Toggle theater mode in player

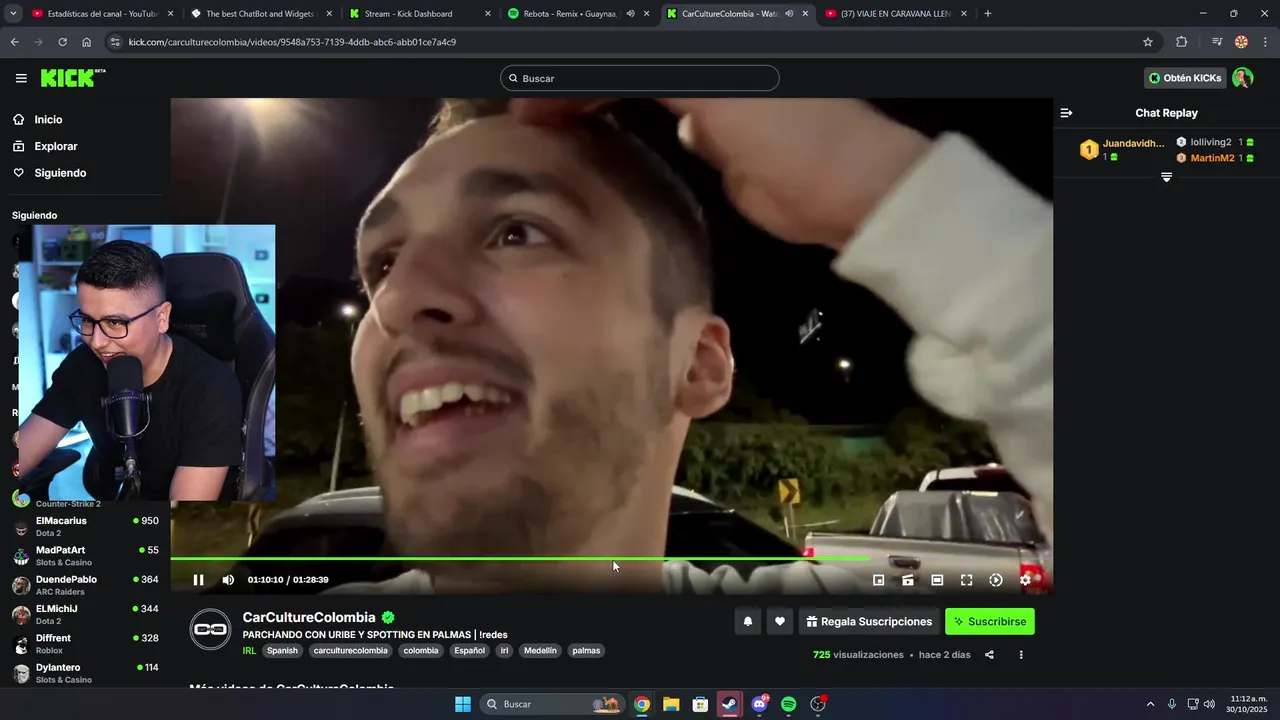click(x=937, y=580)
